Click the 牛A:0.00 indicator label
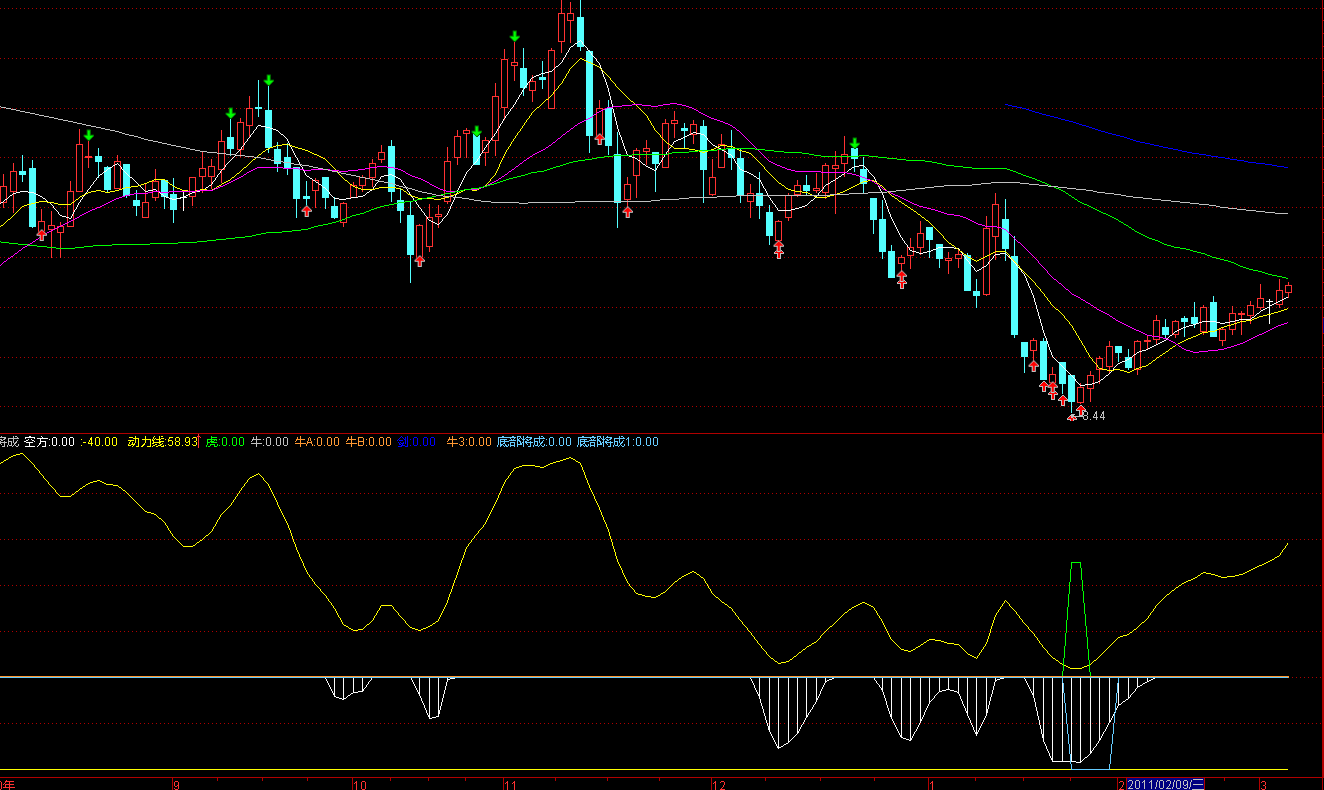 (317, 441)
